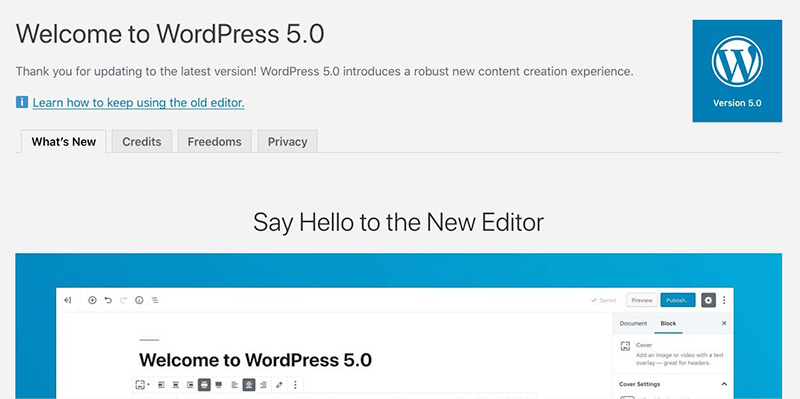This screenshot has width=800, height=399.
Task: Open the Freedoms tab
Action: click(214, 141)
